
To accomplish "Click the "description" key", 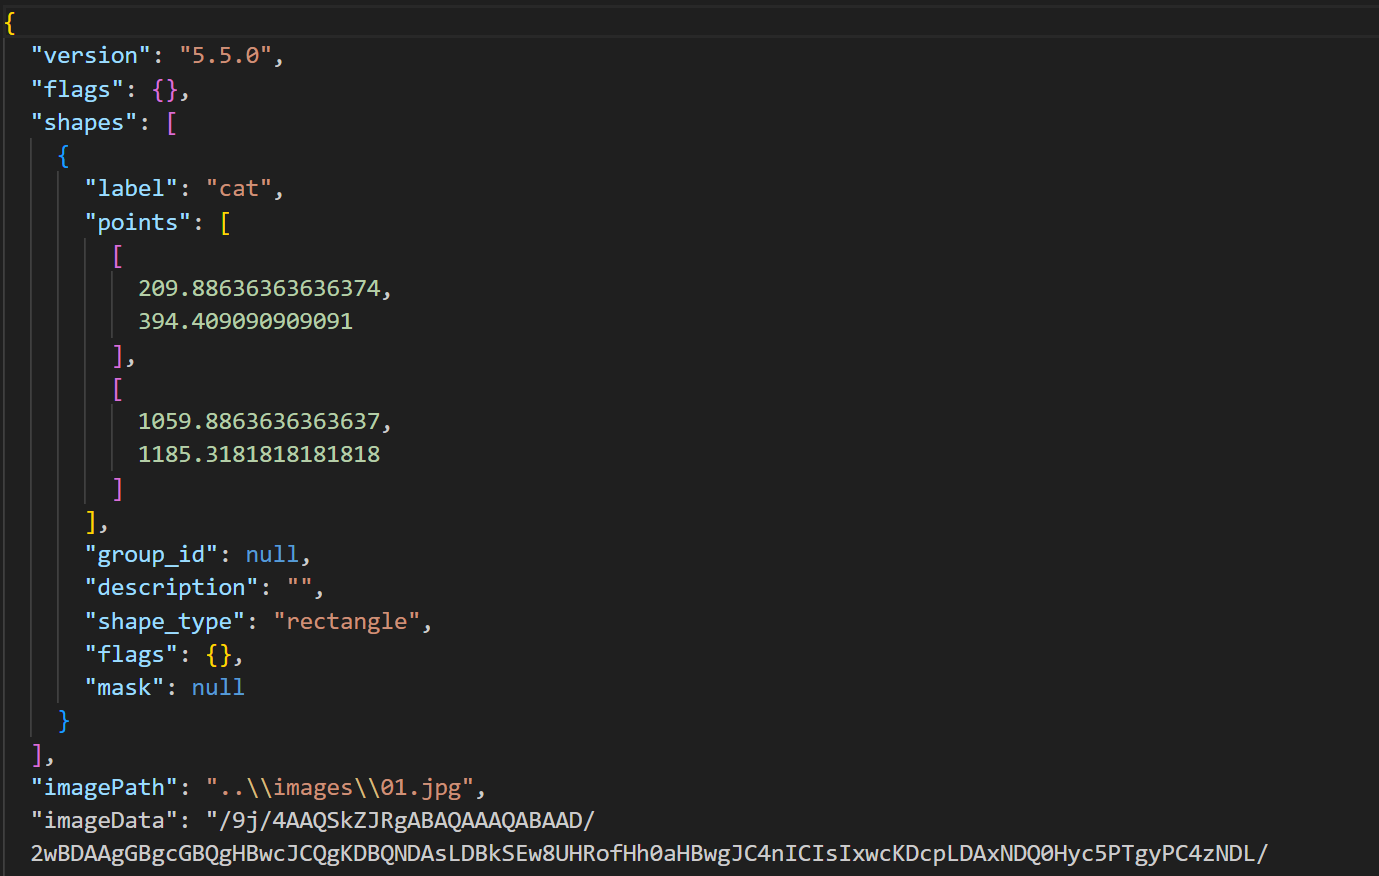I will point(171,588).
